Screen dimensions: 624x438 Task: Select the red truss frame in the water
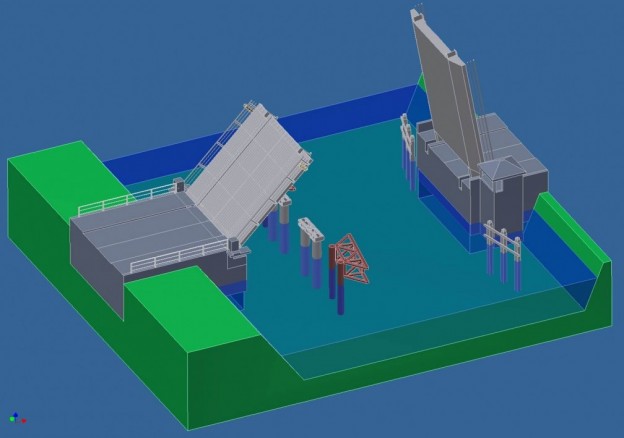[352, 258]
